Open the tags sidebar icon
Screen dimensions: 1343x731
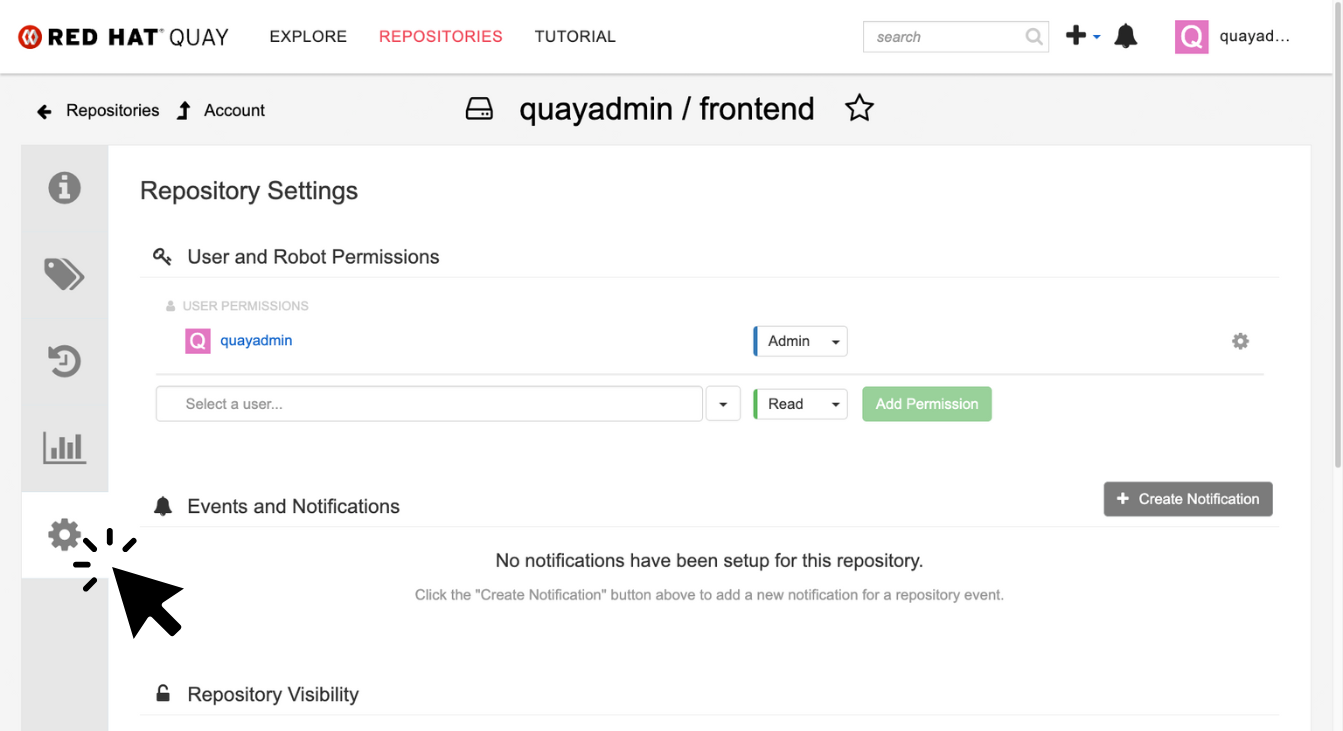click(65, 274)
